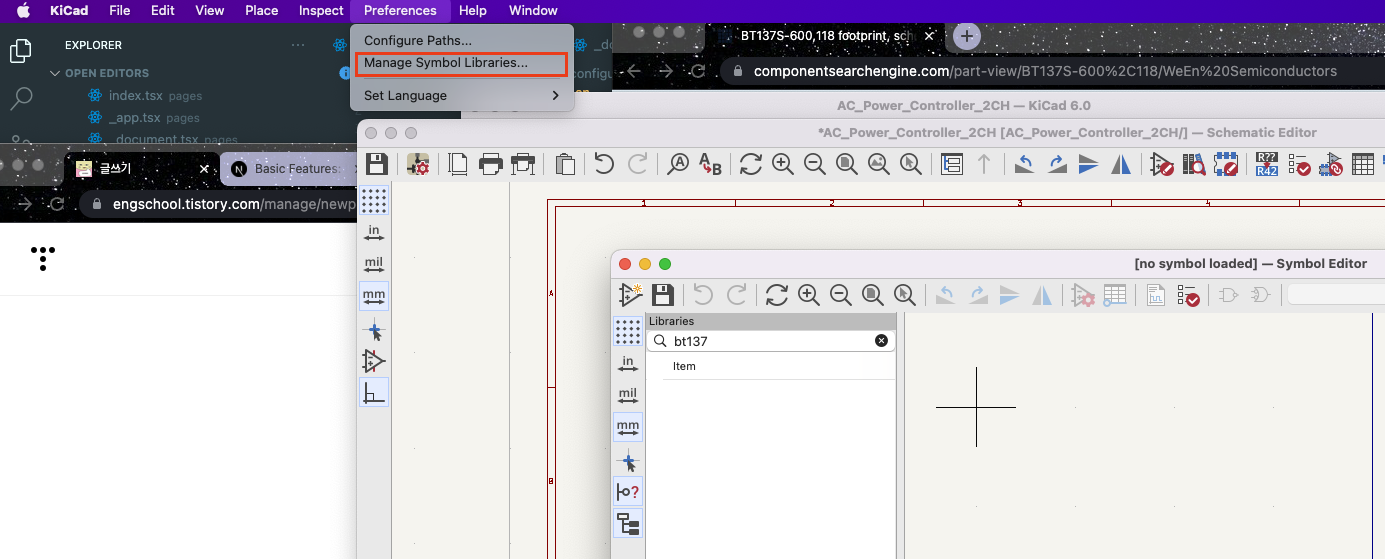This screenshot has height=559, width=1385.
Task: Switch Schematic Editor units to millimeters
Action: 374,297
